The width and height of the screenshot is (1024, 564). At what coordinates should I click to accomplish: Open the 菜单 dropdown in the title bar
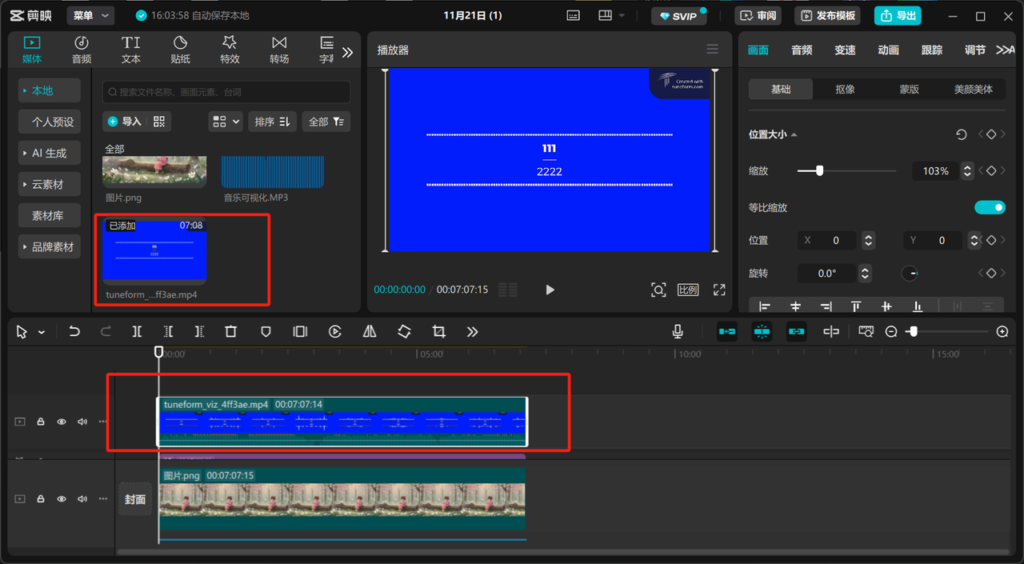pyautogui.click(x=91, y=16)
